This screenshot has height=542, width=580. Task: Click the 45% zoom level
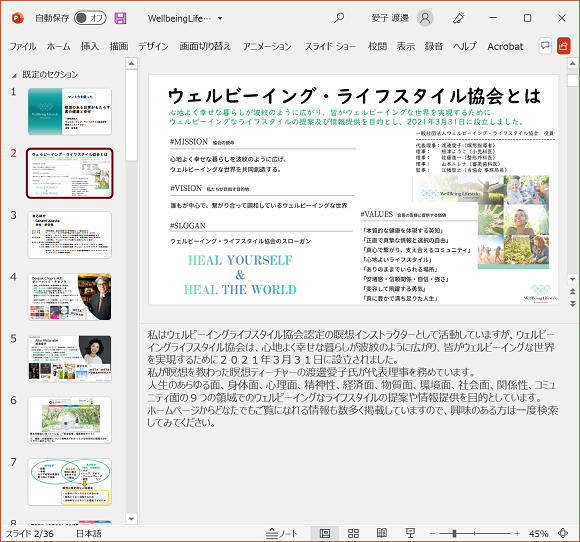tap(538, 533)
